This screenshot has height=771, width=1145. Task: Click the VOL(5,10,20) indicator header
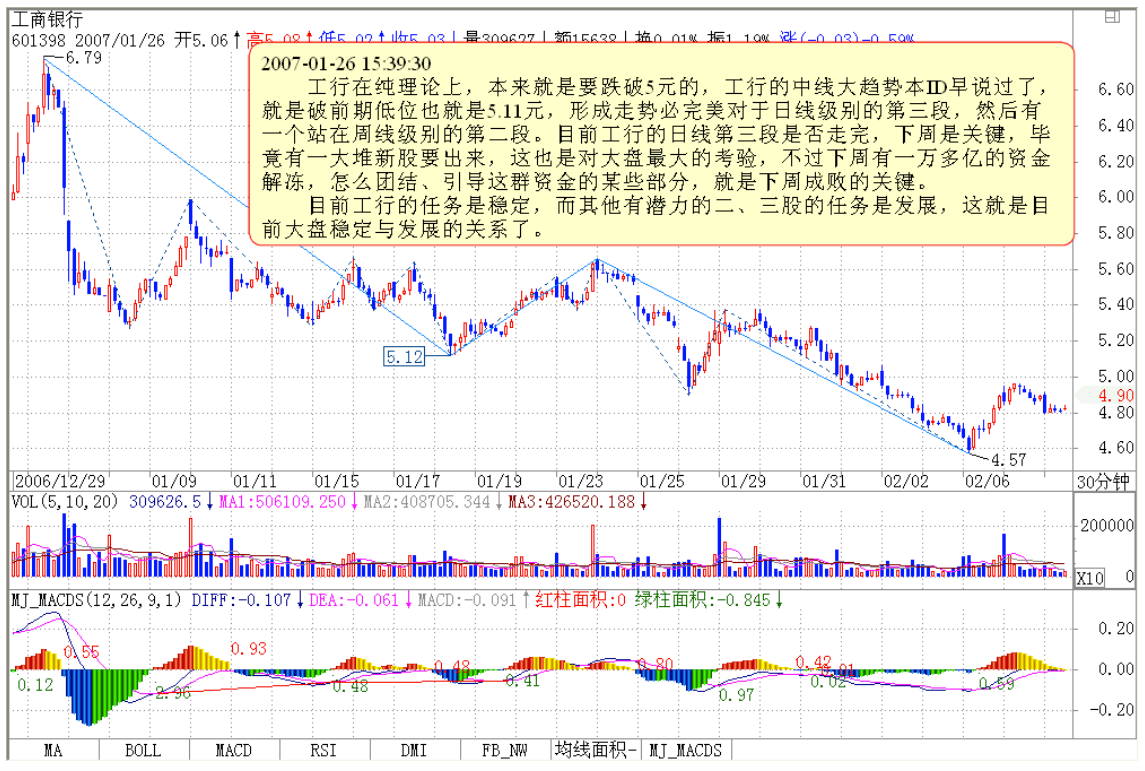pyautogui.click(x=66, y=502)
